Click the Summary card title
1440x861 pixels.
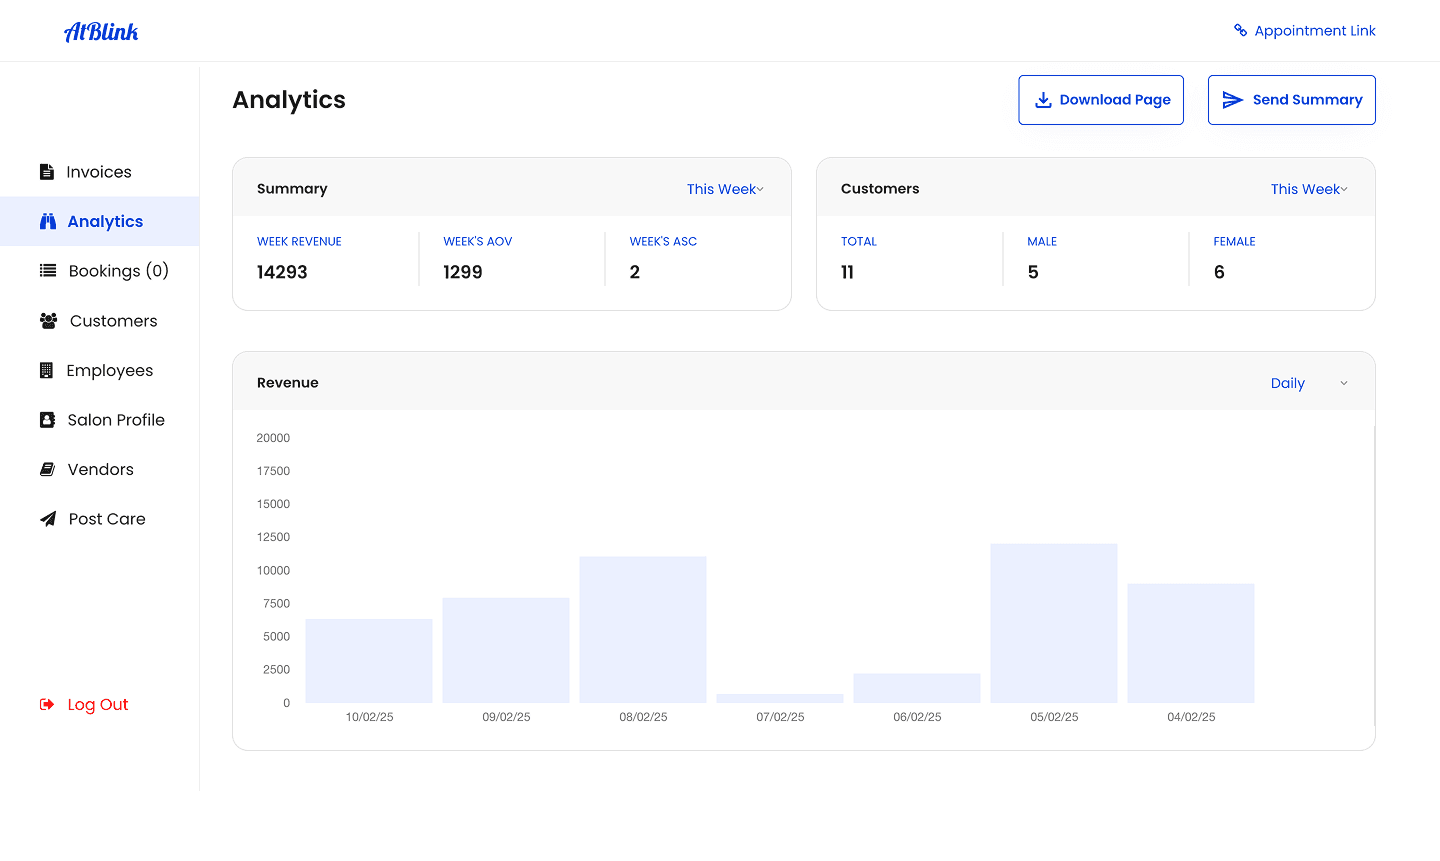pyautogui.click(x=292, y=189)
